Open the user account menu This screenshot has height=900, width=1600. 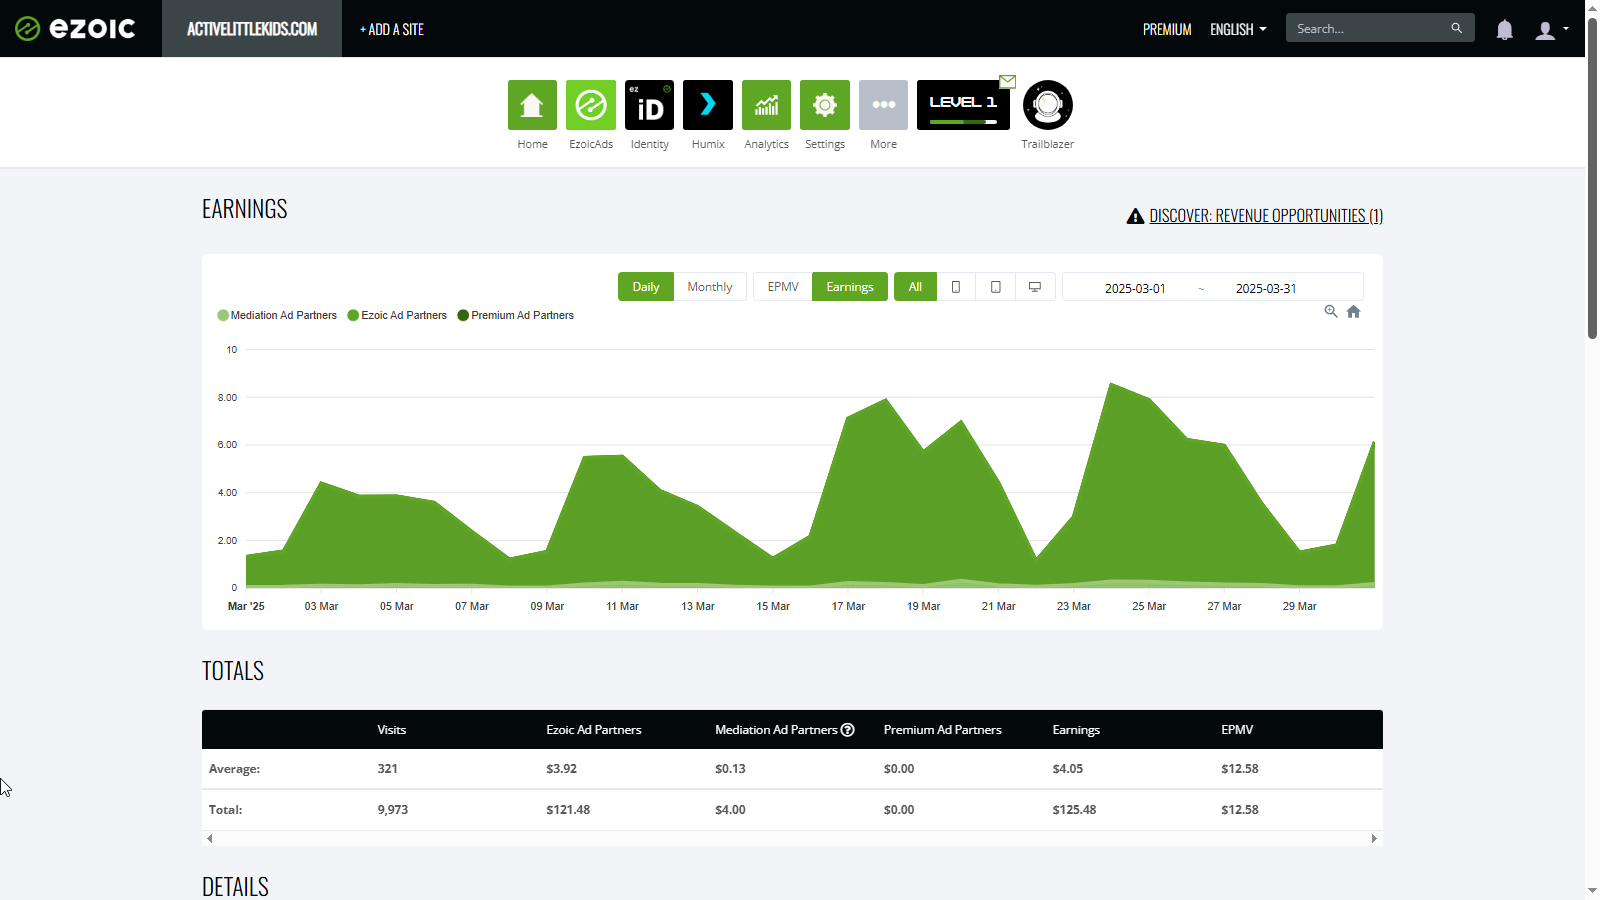[x=1551, y=30]
